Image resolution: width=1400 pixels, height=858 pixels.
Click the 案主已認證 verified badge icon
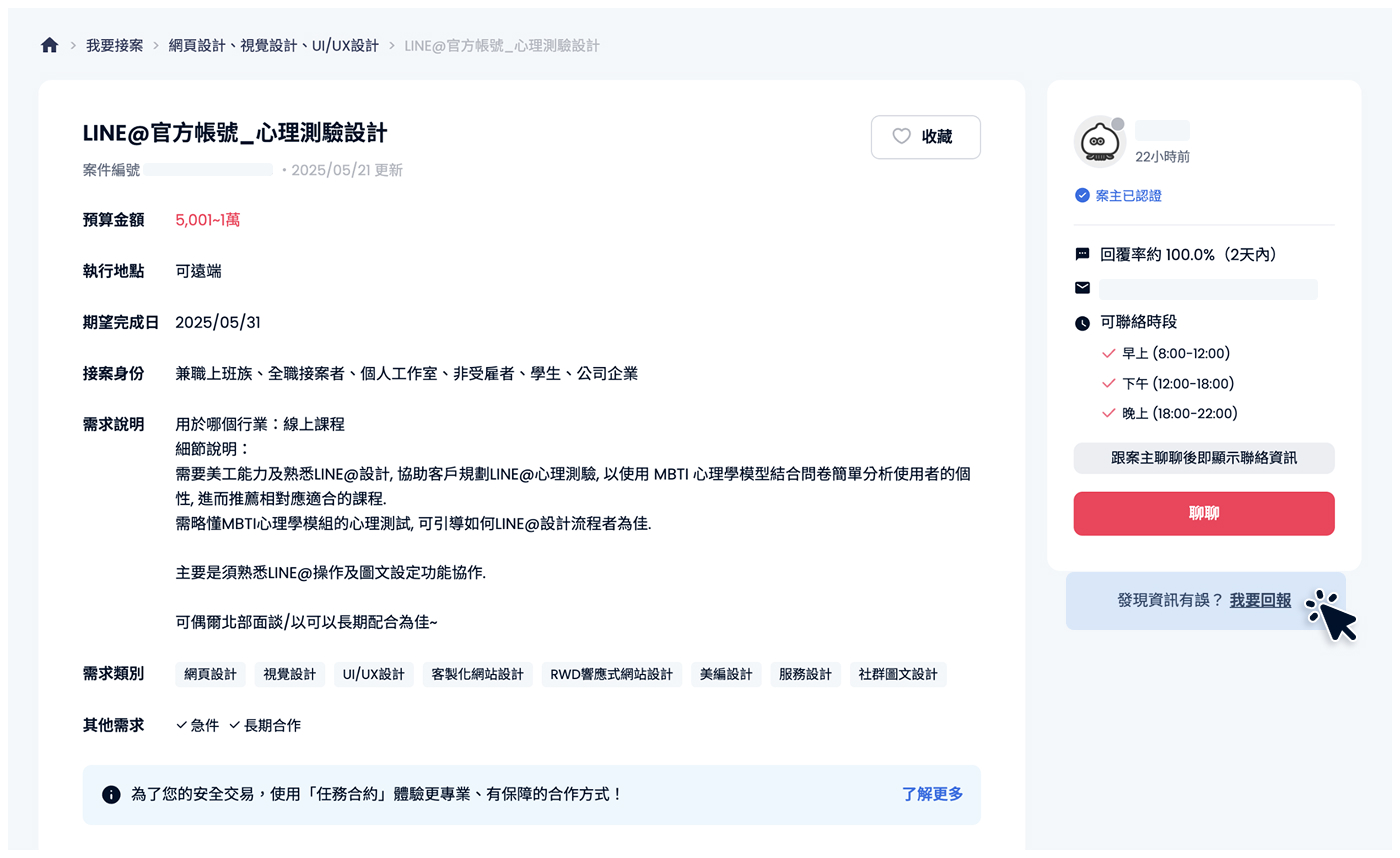point(1082,196)
